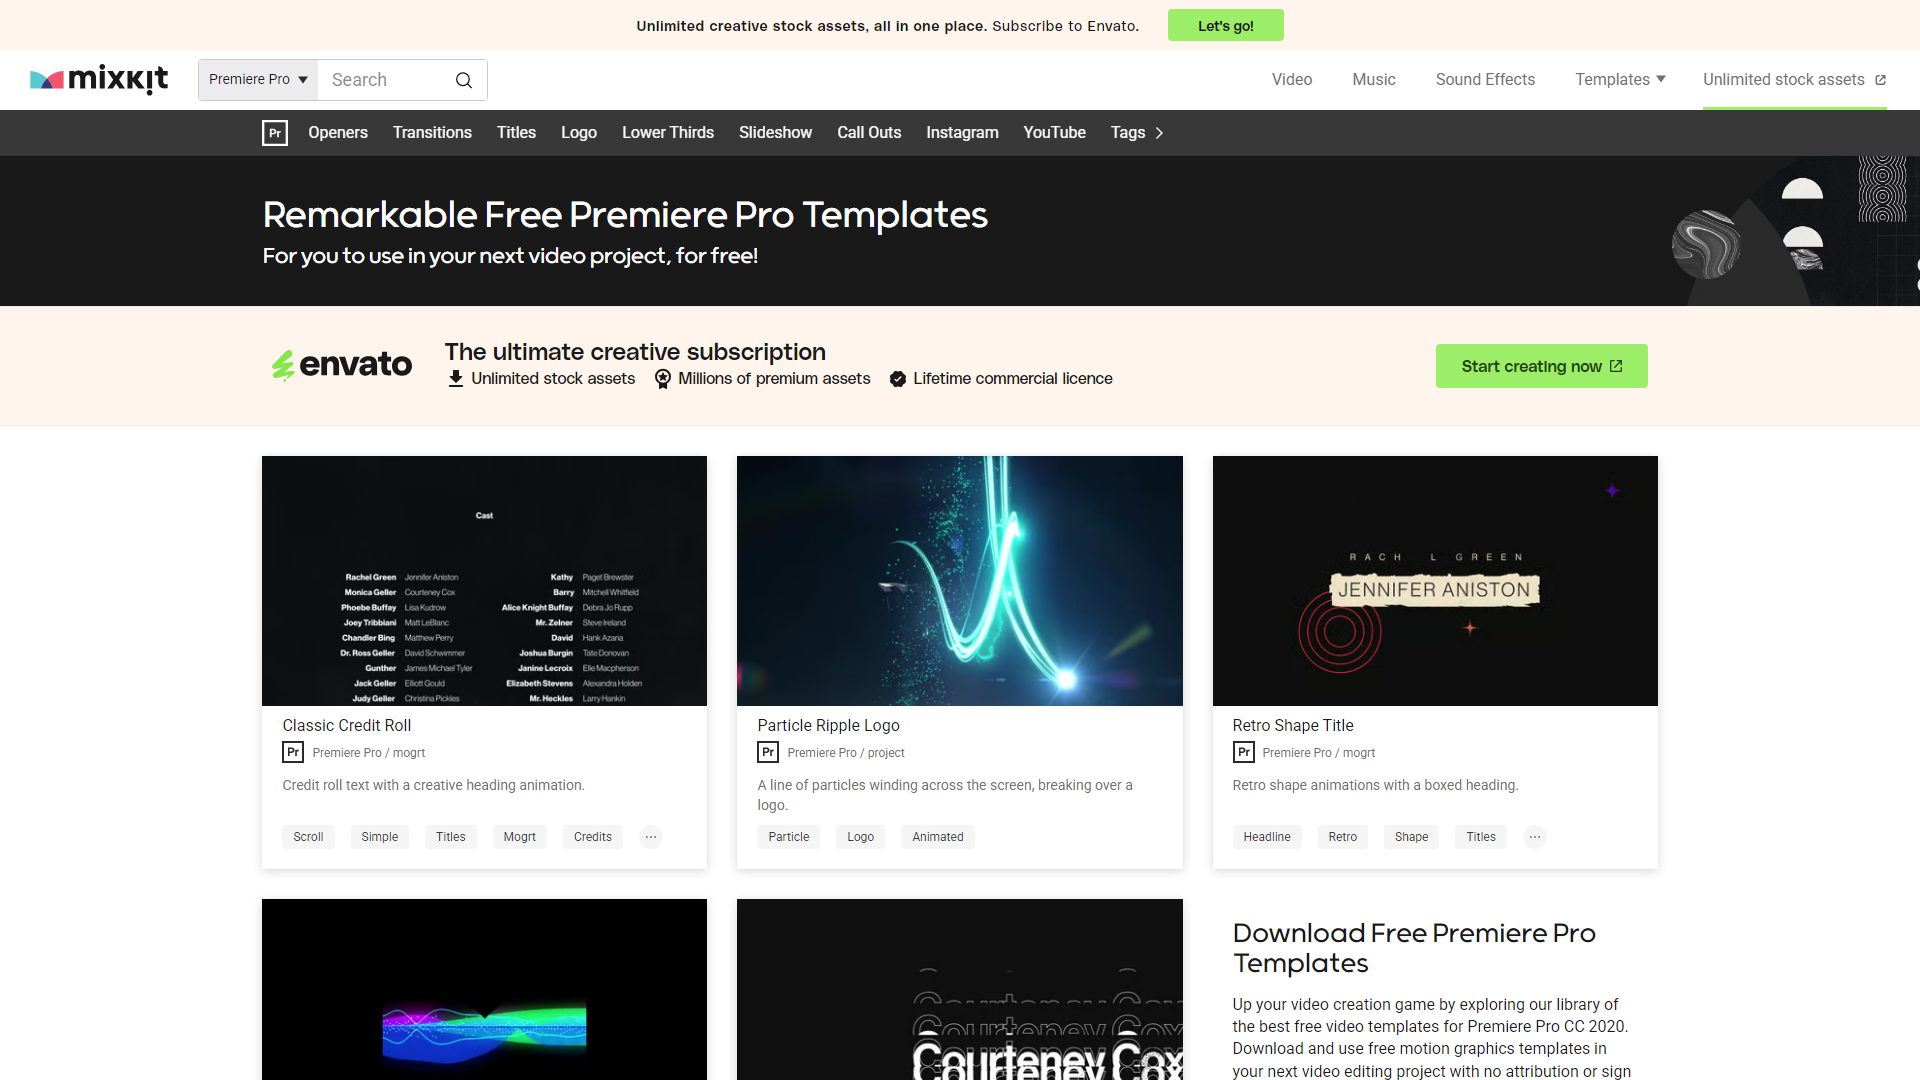Click the Credits tag

point(593,837)
